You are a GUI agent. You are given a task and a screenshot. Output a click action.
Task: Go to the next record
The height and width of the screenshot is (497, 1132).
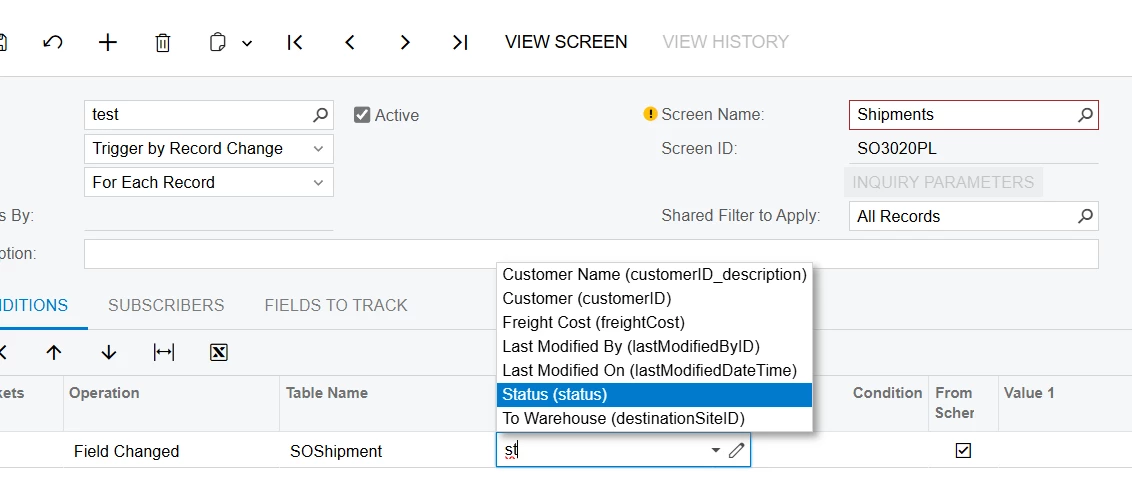click(x=405, y=42)
